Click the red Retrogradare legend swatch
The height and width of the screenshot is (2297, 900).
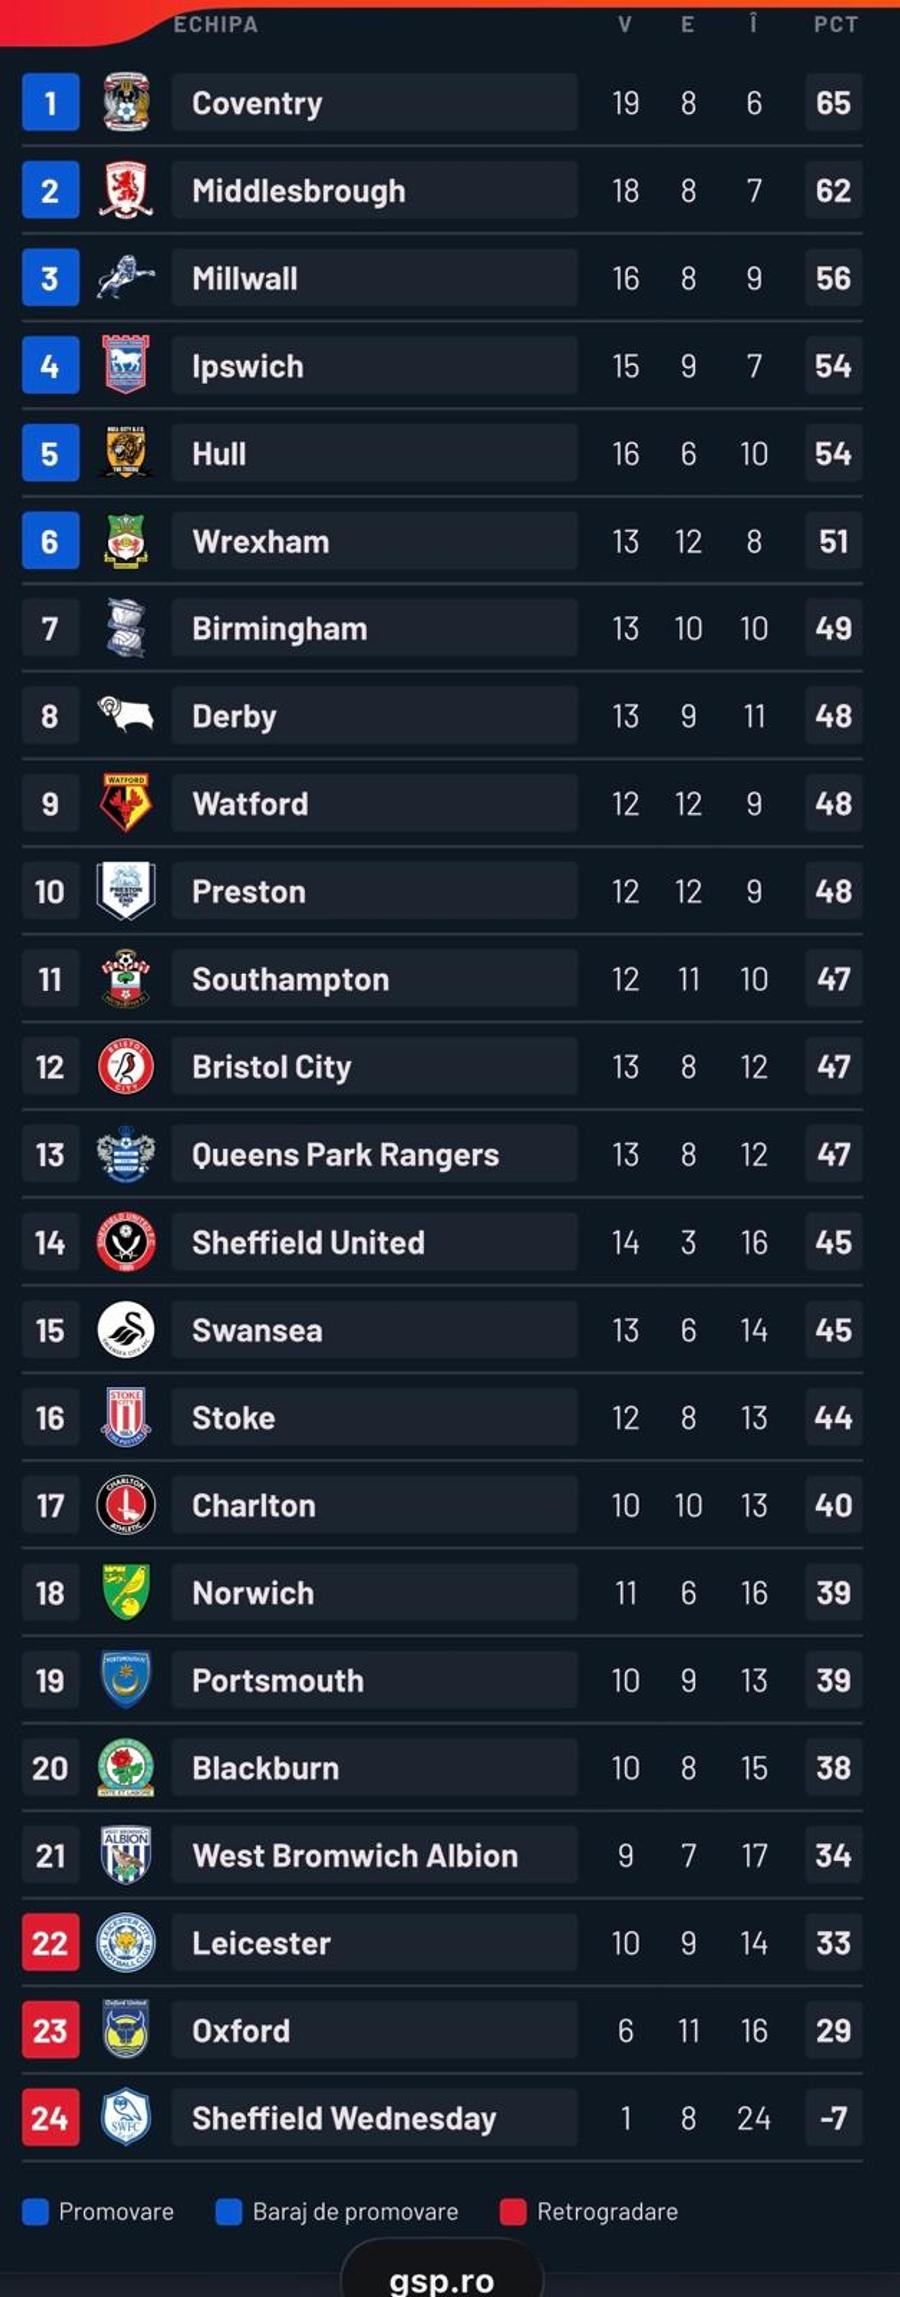(513, 2212)
